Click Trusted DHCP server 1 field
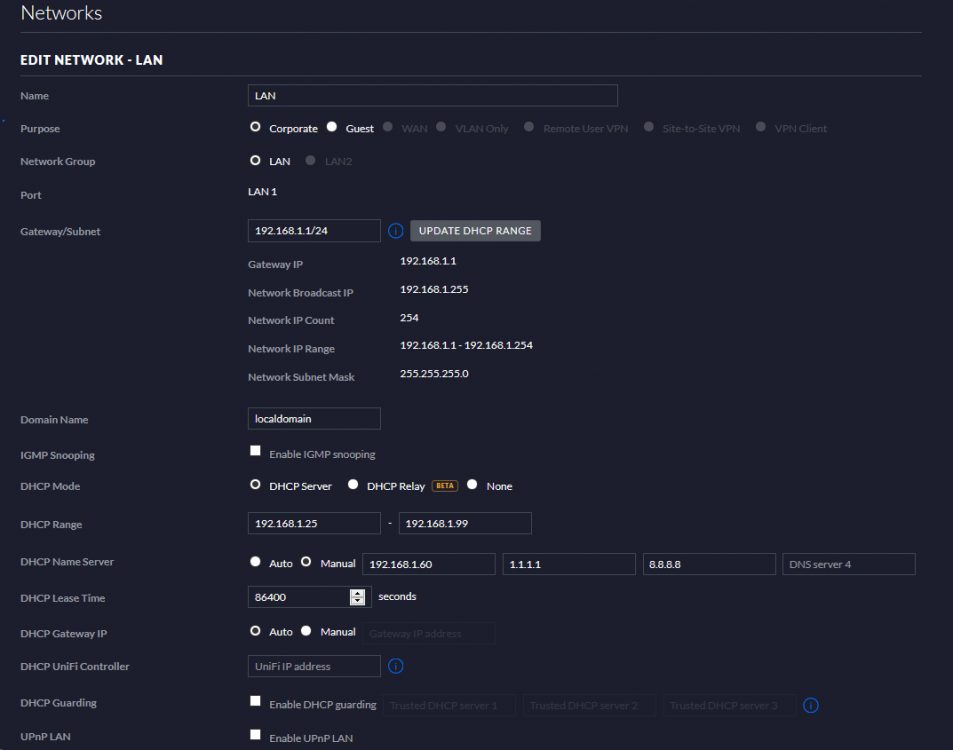This screenshot has height=750, width=953. click(x=450, y=705)
